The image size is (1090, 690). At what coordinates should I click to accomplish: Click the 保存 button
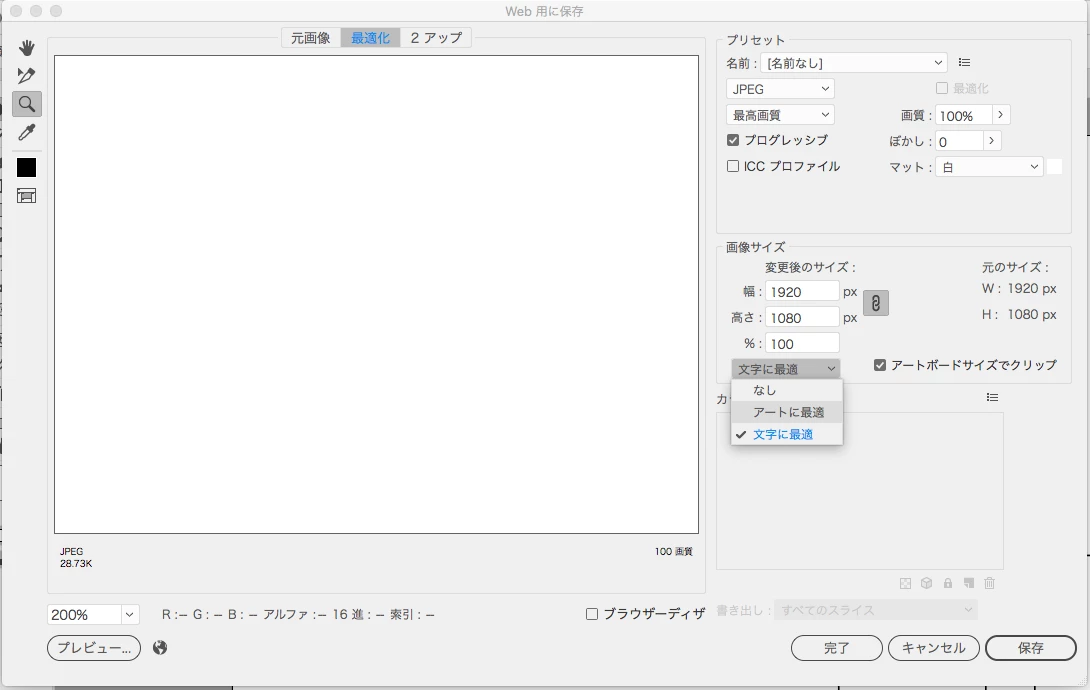pyautogui.click(x=1031, y=648)
